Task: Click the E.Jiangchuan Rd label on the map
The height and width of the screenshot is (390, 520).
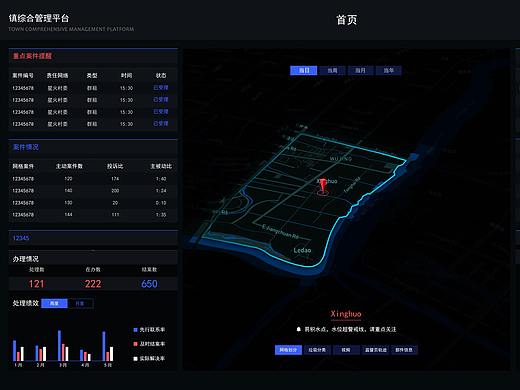Action: tap(280, 232)
